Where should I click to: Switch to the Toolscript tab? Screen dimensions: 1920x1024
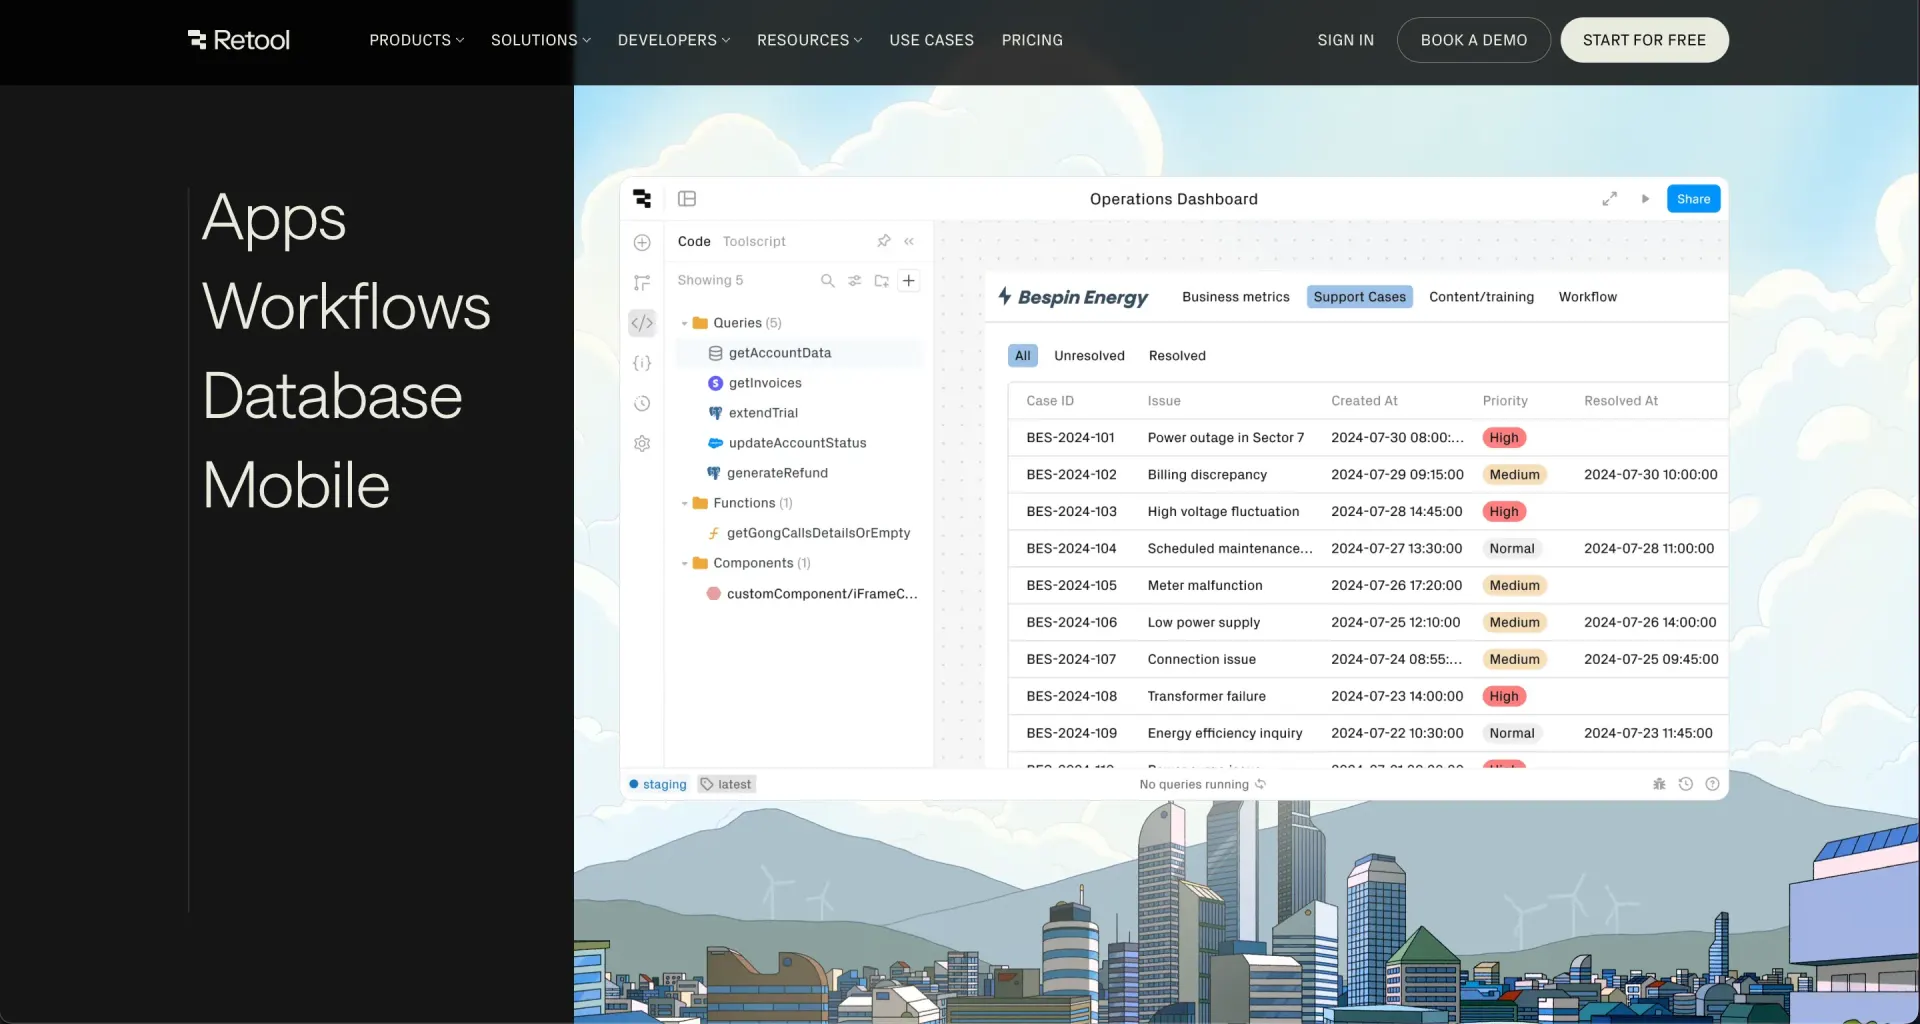click(754, 241)
